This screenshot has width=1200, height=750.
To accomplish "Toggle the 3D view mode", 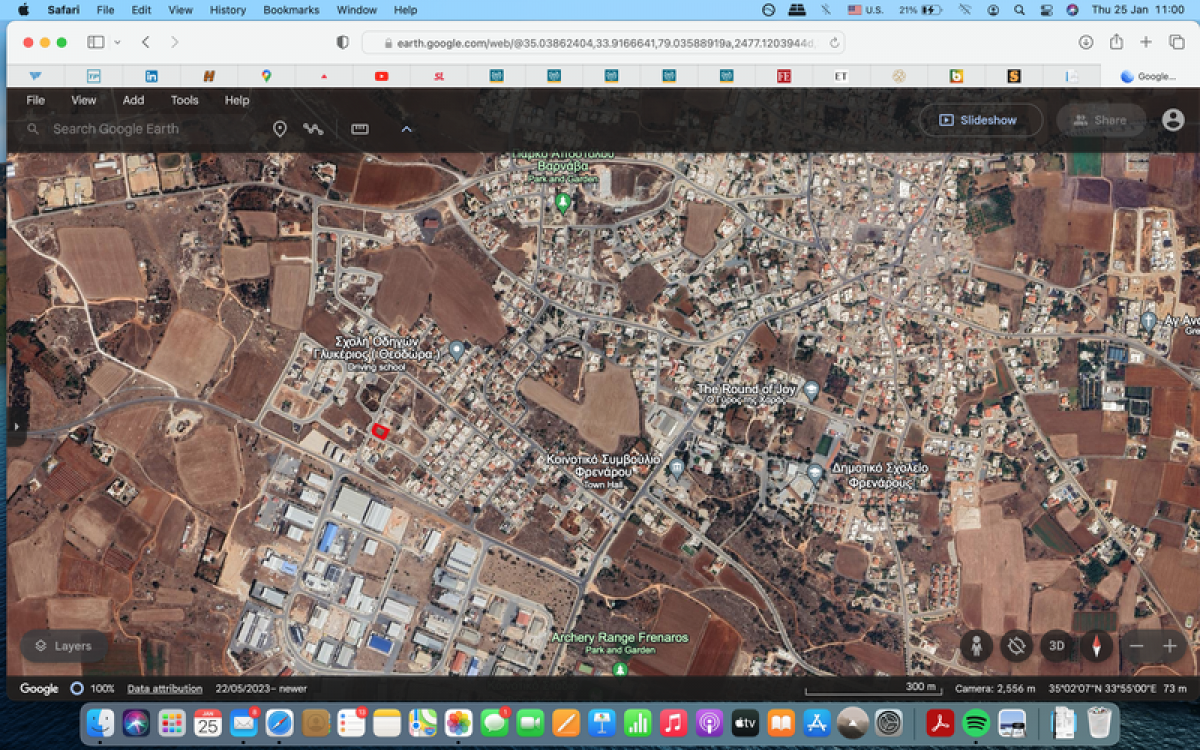I will [1056, 646].
